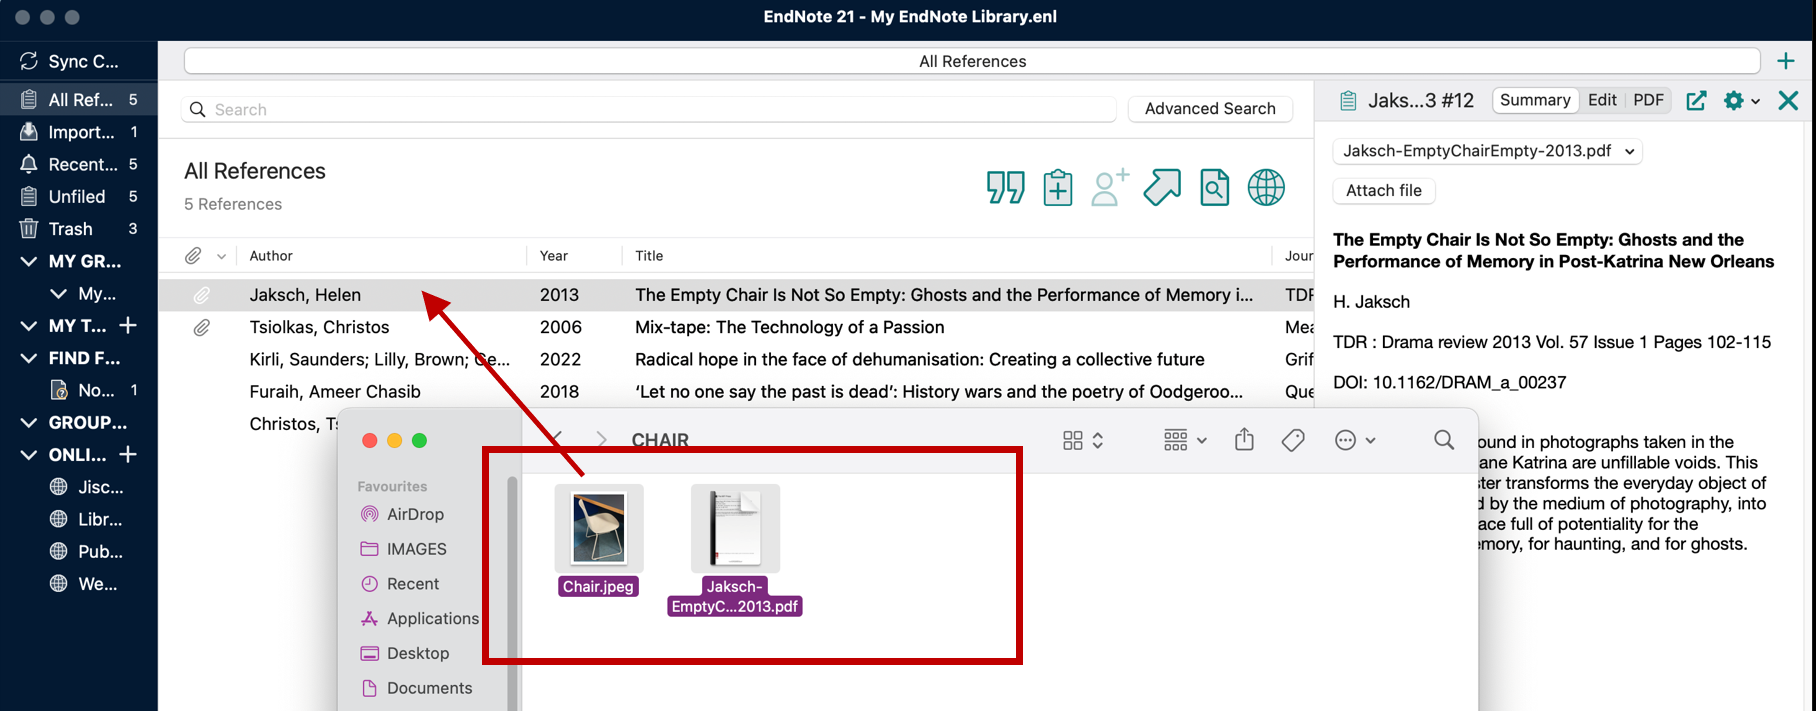The width and height of the screenshot is (1816, 711).
Task: Switch to the Summary tab
Action: 1535,100
